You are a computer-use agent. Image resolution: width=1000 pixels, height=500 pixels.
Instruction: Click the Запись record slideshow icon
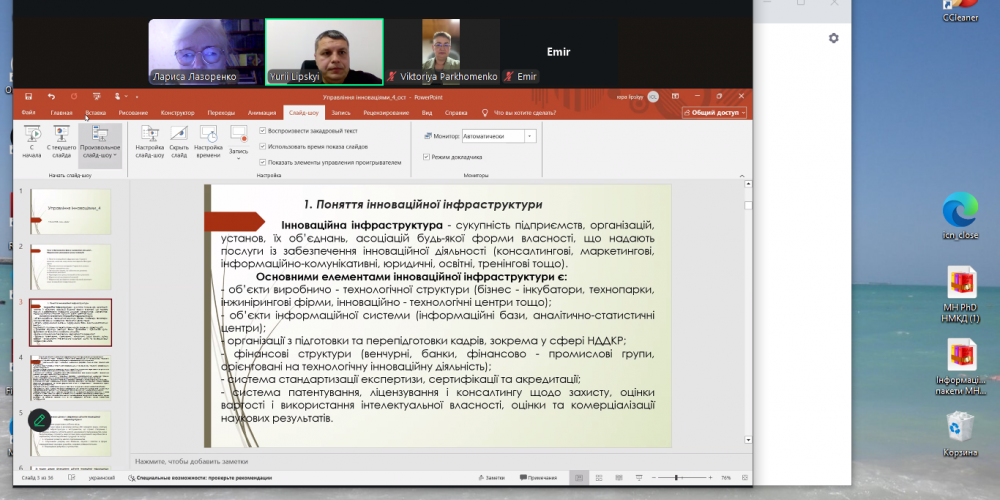[239, 134]
